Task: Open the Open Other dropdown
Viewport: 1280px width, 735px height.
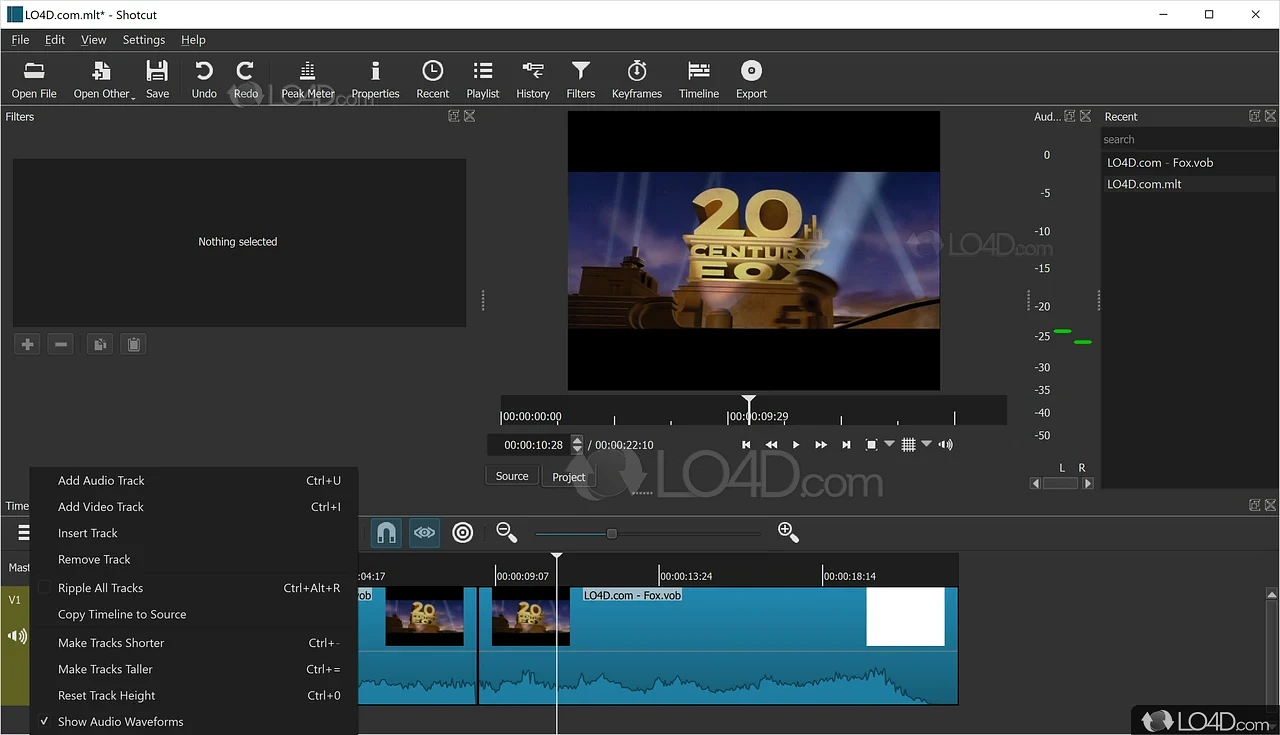Action: coord(102,80)
